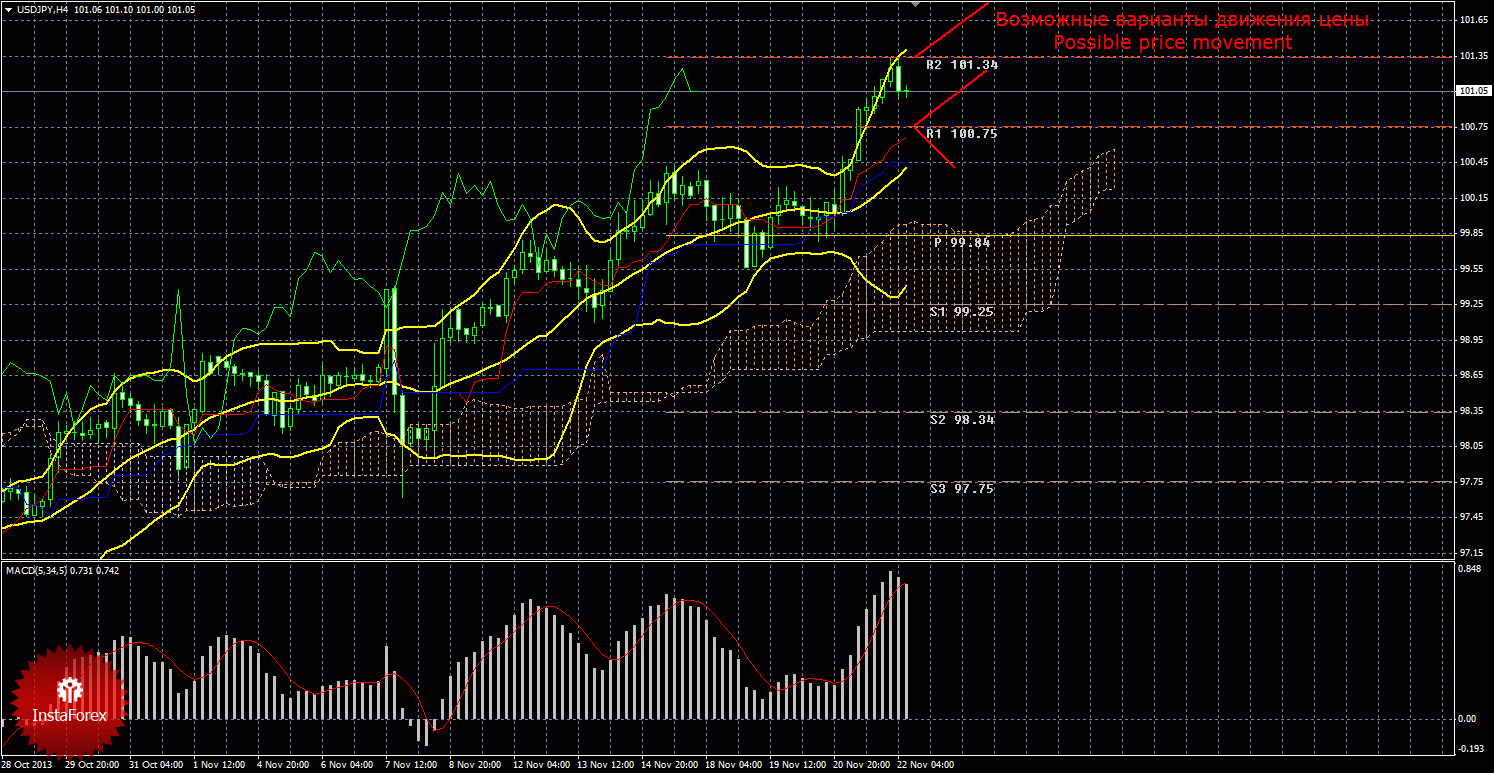Click the S2 98.34 support label
The width and height of the screenshot is (1494, 773).
tap(962, 420)
